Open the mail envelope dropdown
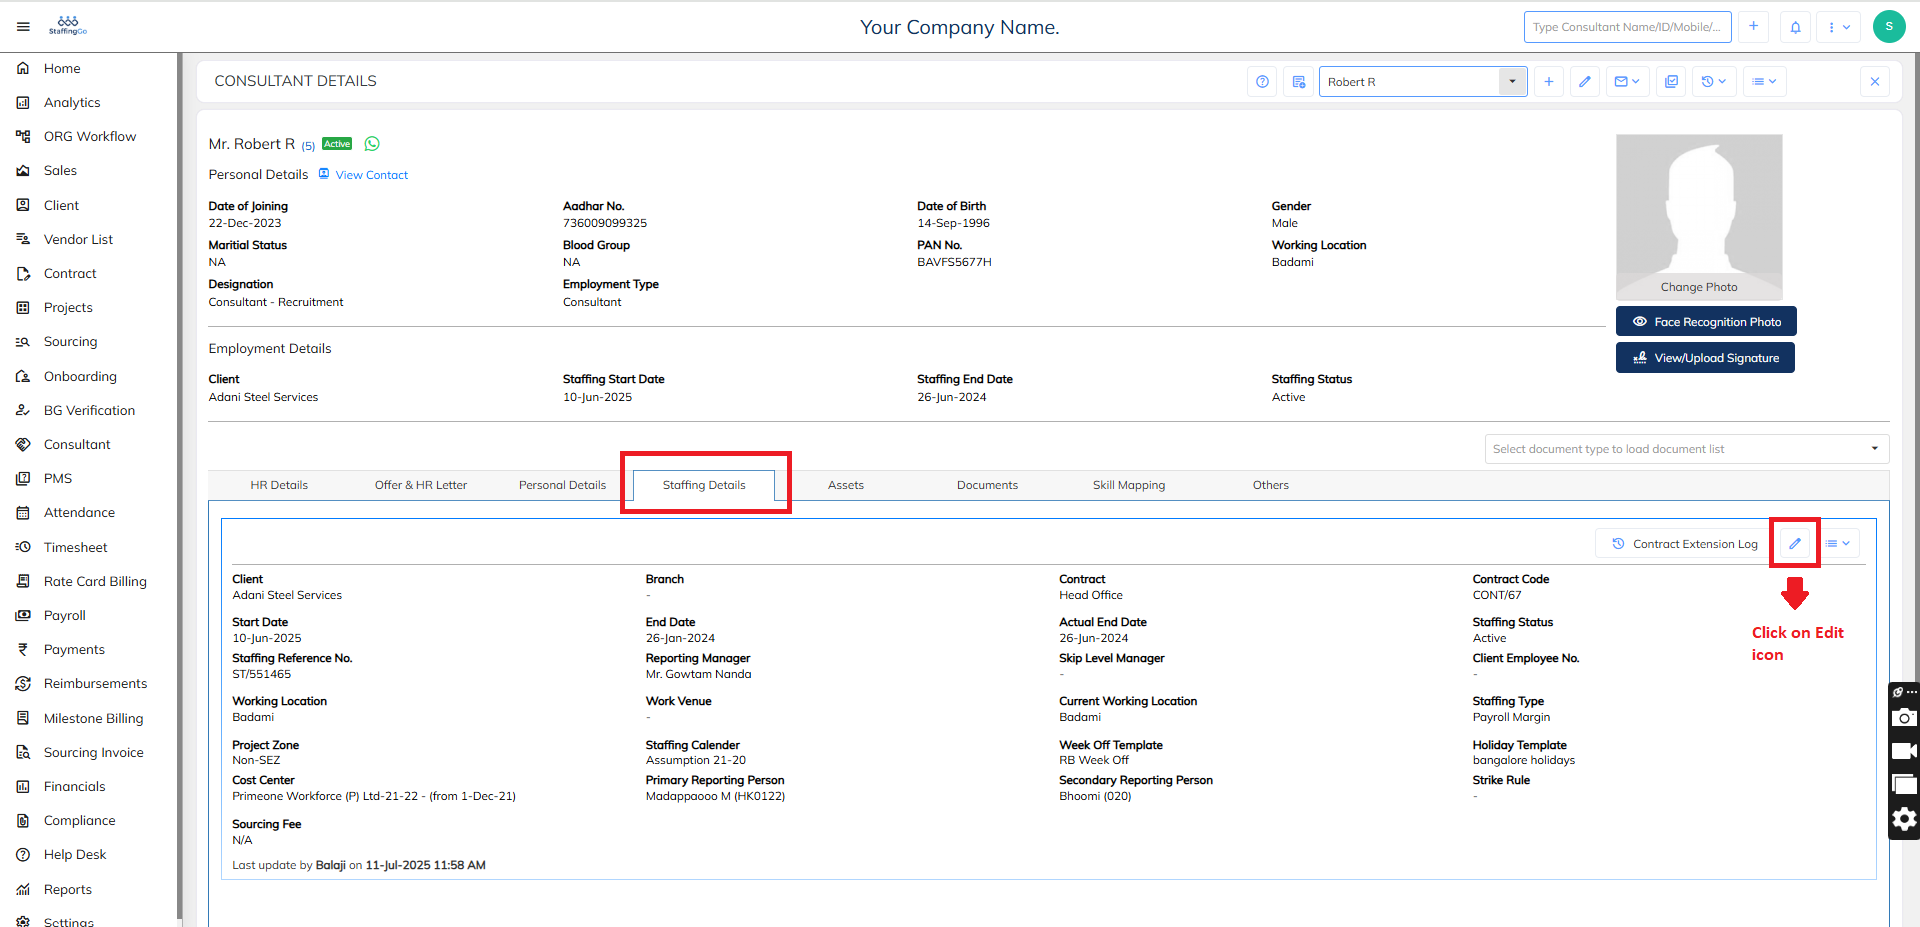 pos(1628,82)
